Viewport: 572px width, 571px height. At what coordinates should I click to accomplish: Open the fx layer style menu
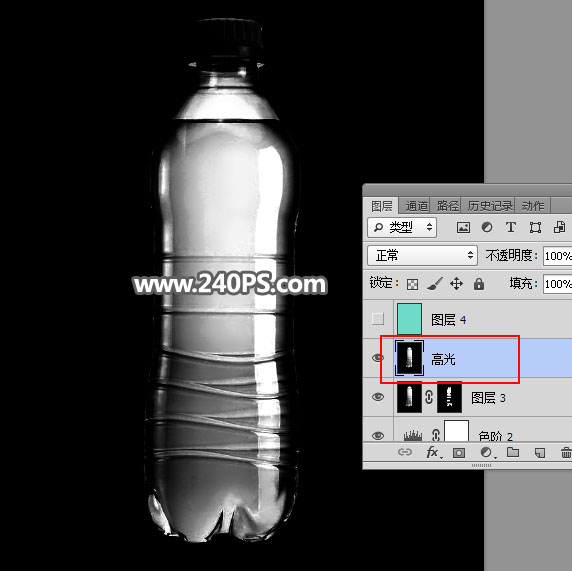click(x=434, y=453)
